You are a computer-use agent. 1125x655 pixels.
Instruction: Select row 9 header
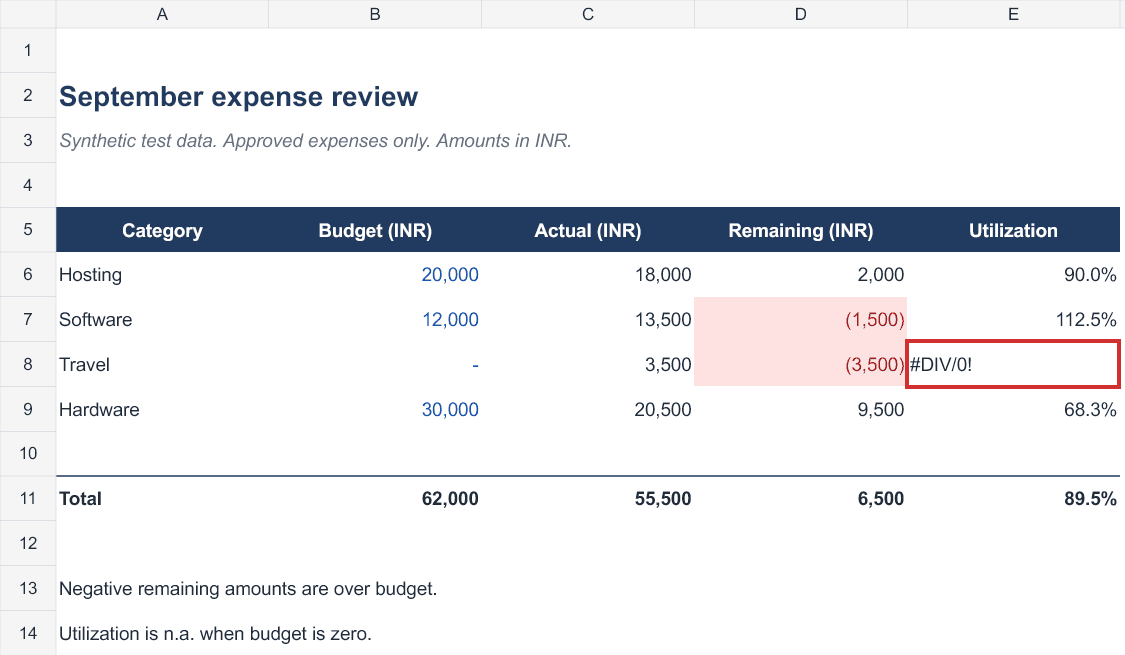tap(28, 409)
